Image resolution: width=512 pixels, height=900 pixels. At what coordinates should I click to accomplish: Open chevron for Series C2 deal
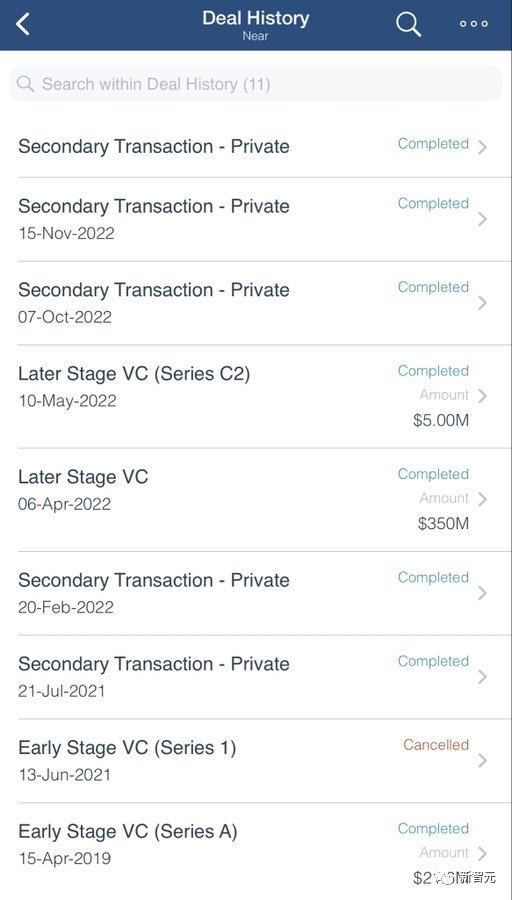482,395
